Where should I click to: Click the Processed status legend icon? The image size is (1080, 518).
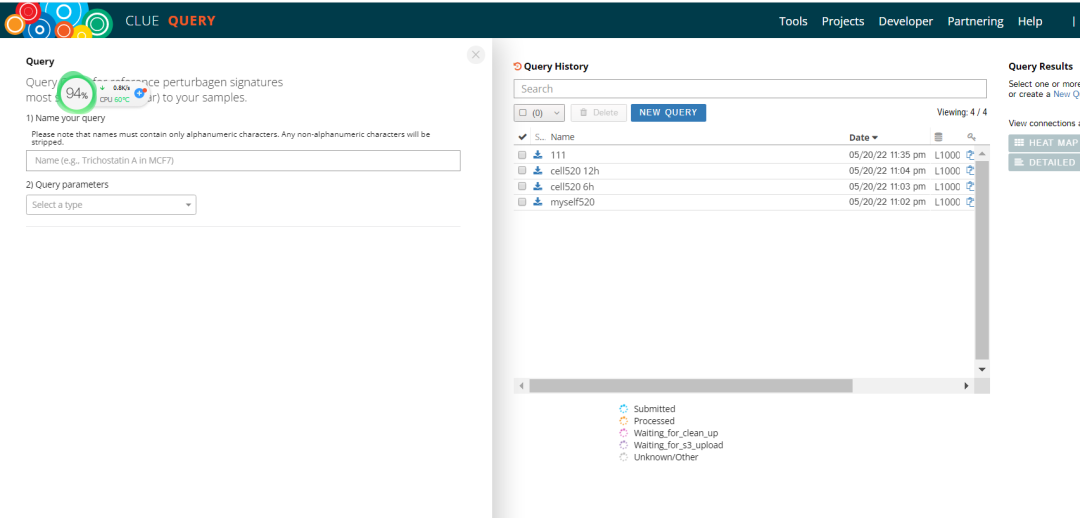624,420
